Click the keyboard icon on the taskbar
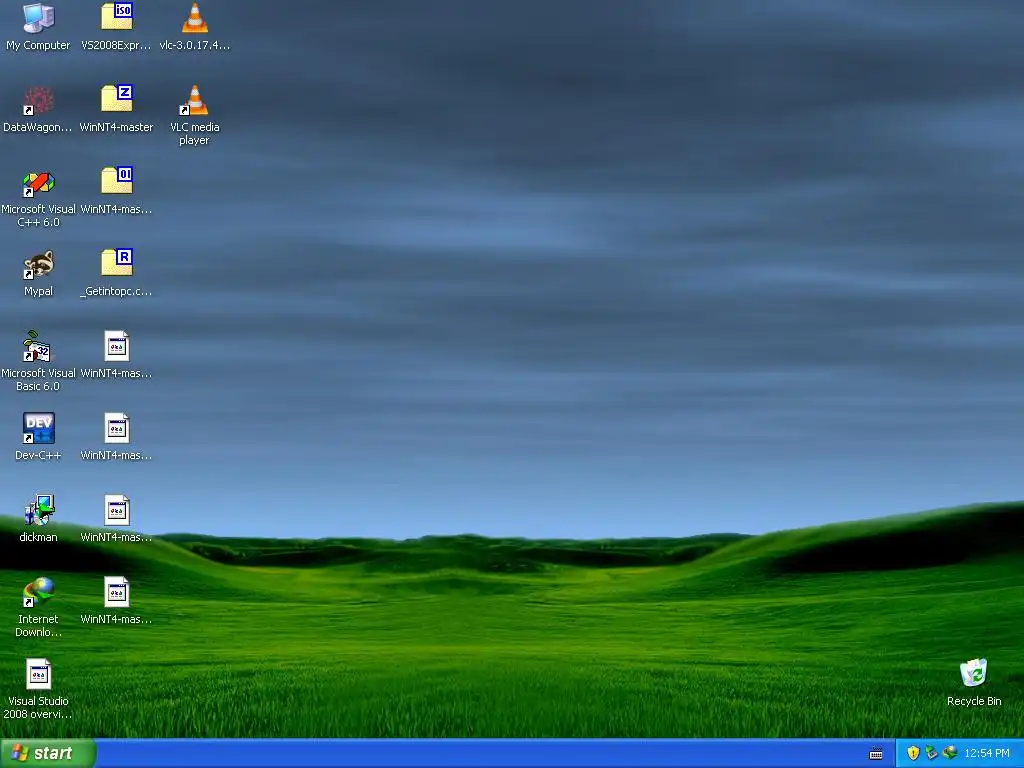The image size is (1024, 768). [x=876, y=754]
